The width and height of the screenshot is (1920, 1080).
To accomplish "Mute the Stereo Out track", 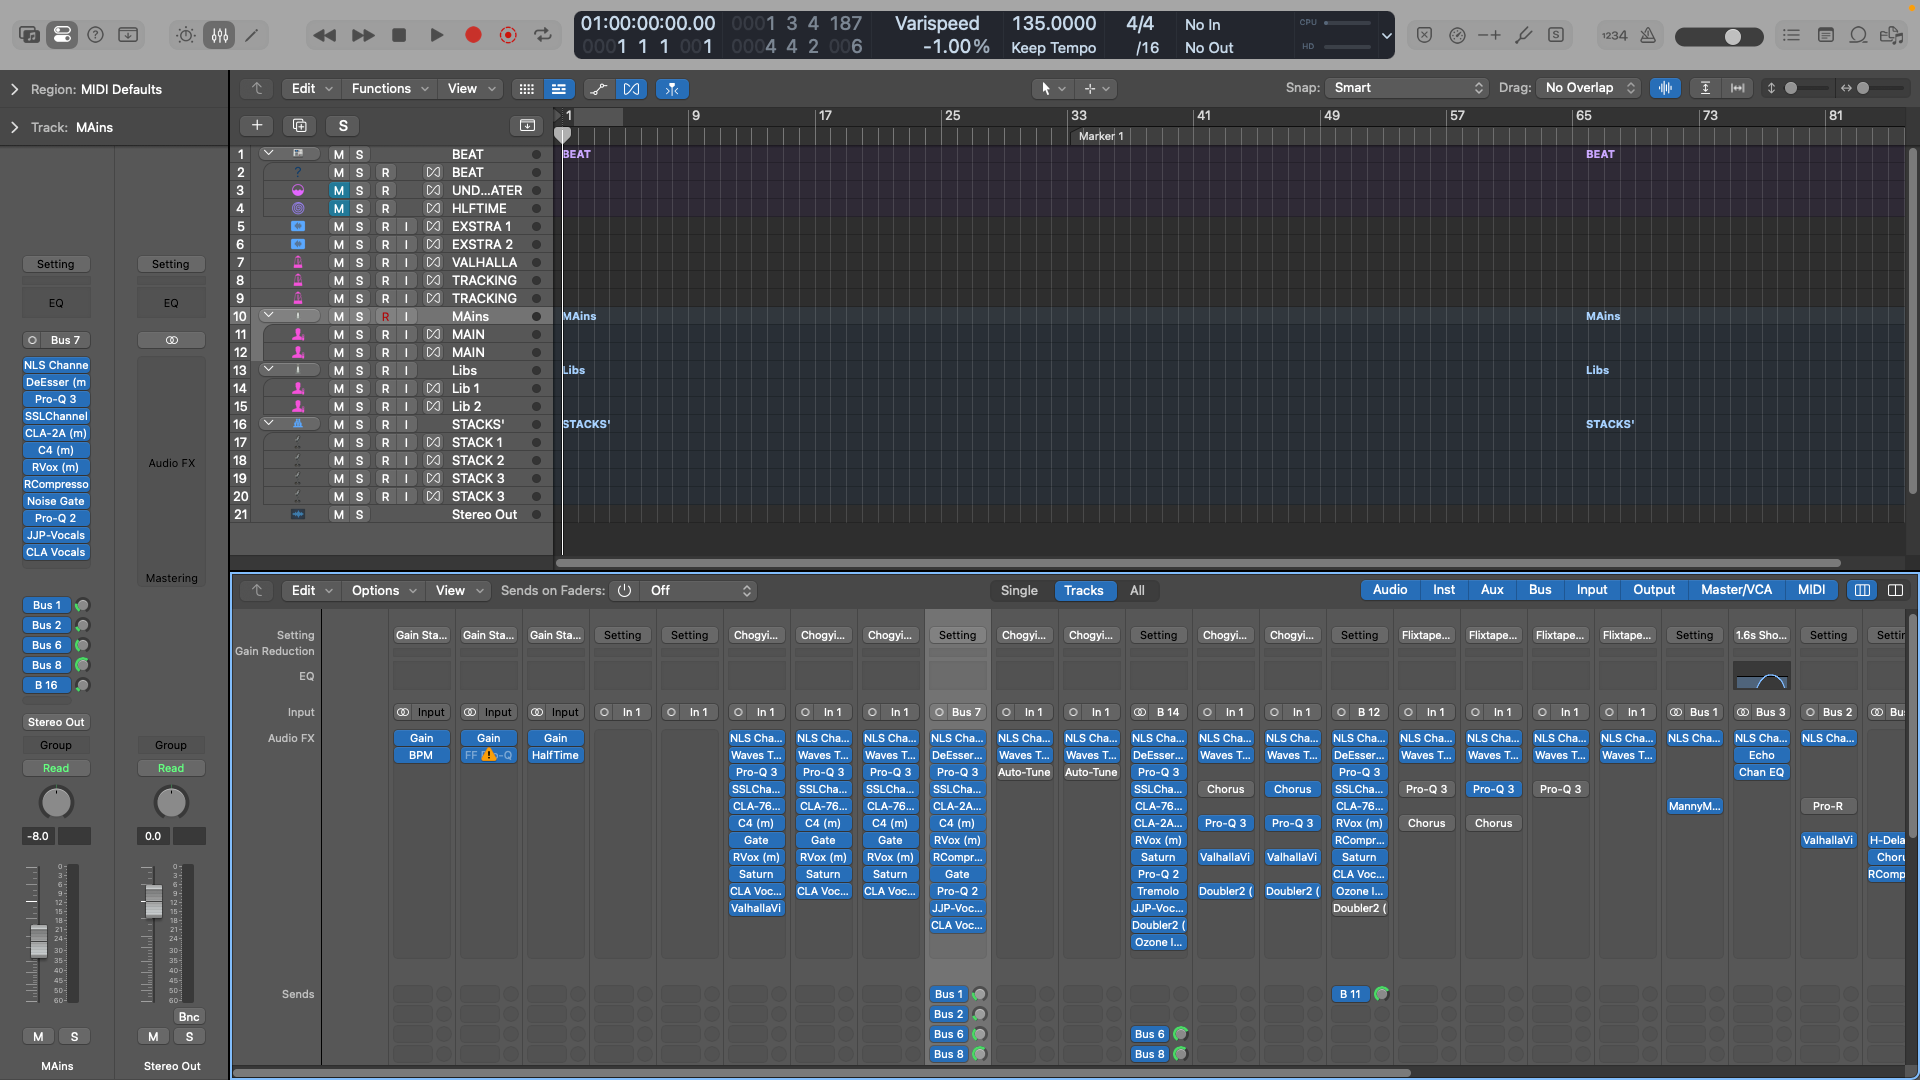I will [339, 515].
